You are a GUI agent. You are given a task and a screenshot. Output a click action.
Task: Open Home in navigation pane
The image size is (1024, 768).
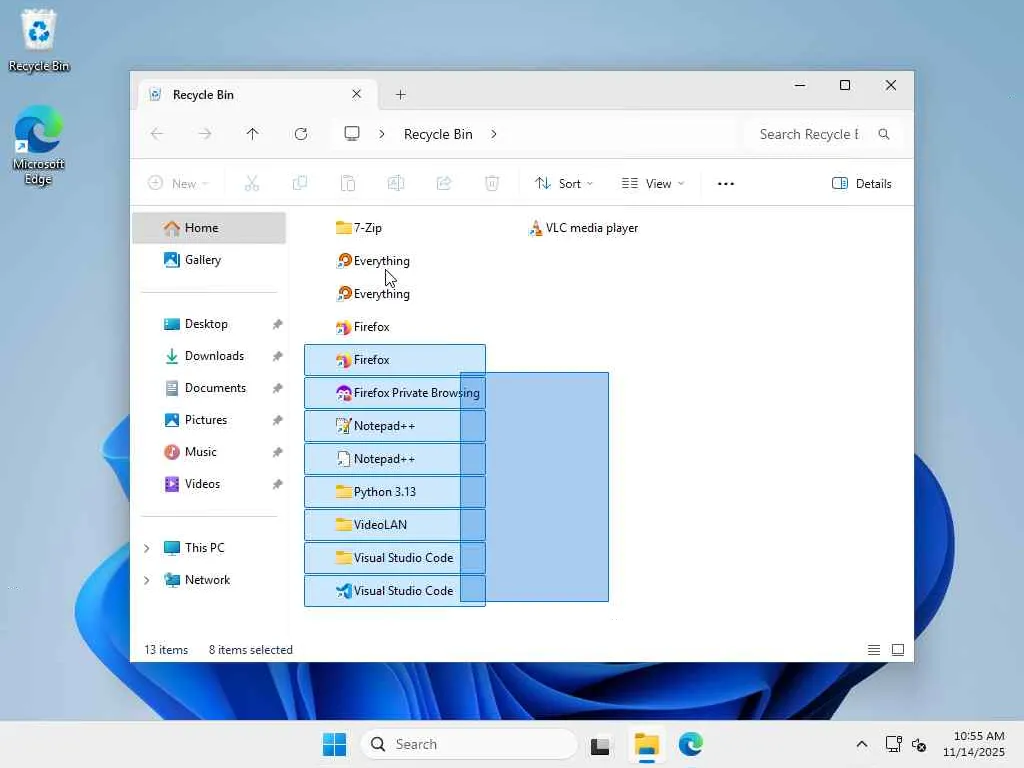coord(209,228)
